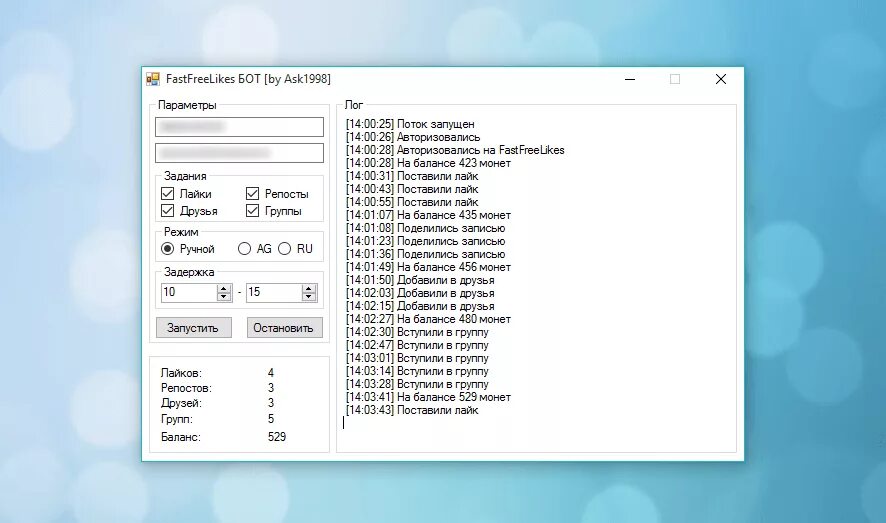Image resolution: width=886 pixels, height=523 pixels.
Task: Click the Друзей: statistics label
Action: pyautogui.click(x=181, y=403)
